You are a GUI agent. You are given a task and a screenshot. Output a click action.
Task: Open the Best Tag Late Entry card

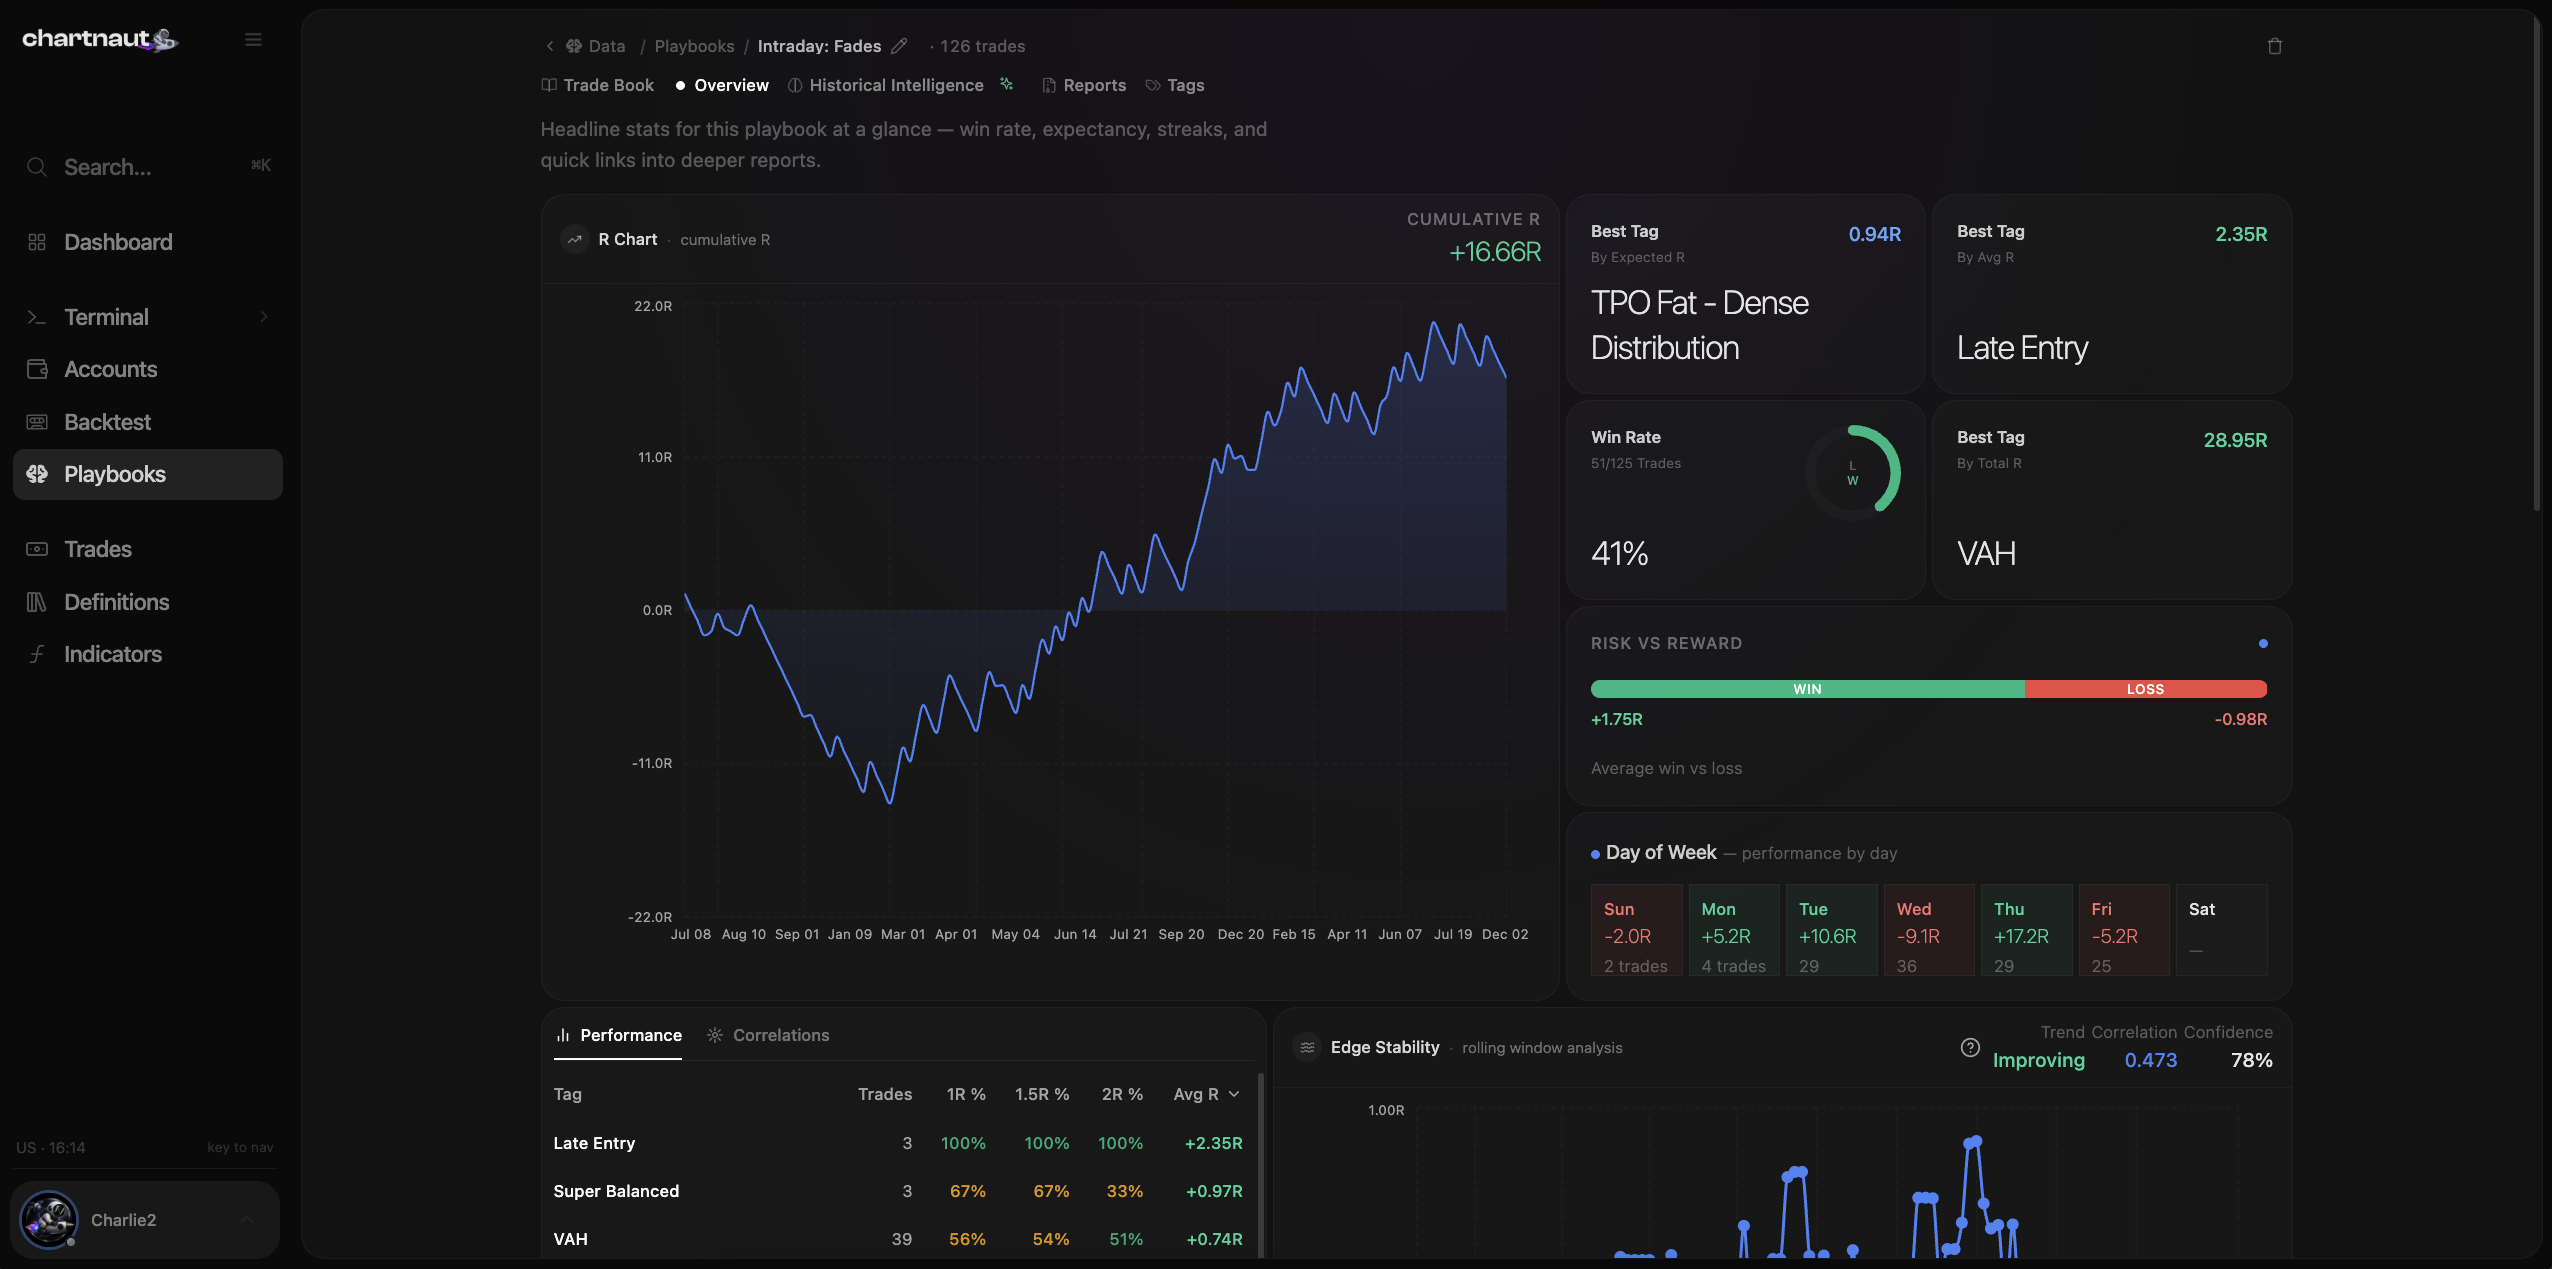2112,294
